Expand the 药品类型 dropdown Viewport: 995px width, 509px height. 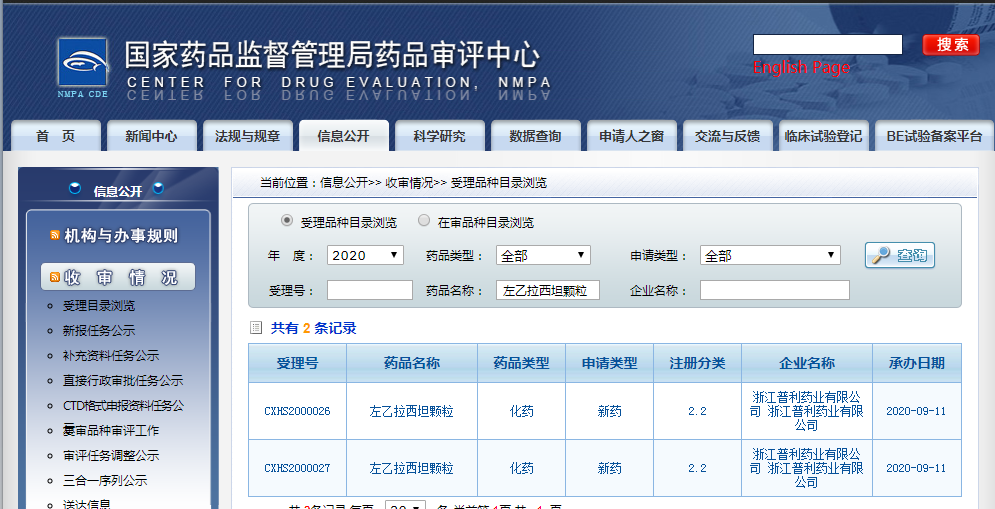[543, 256]
